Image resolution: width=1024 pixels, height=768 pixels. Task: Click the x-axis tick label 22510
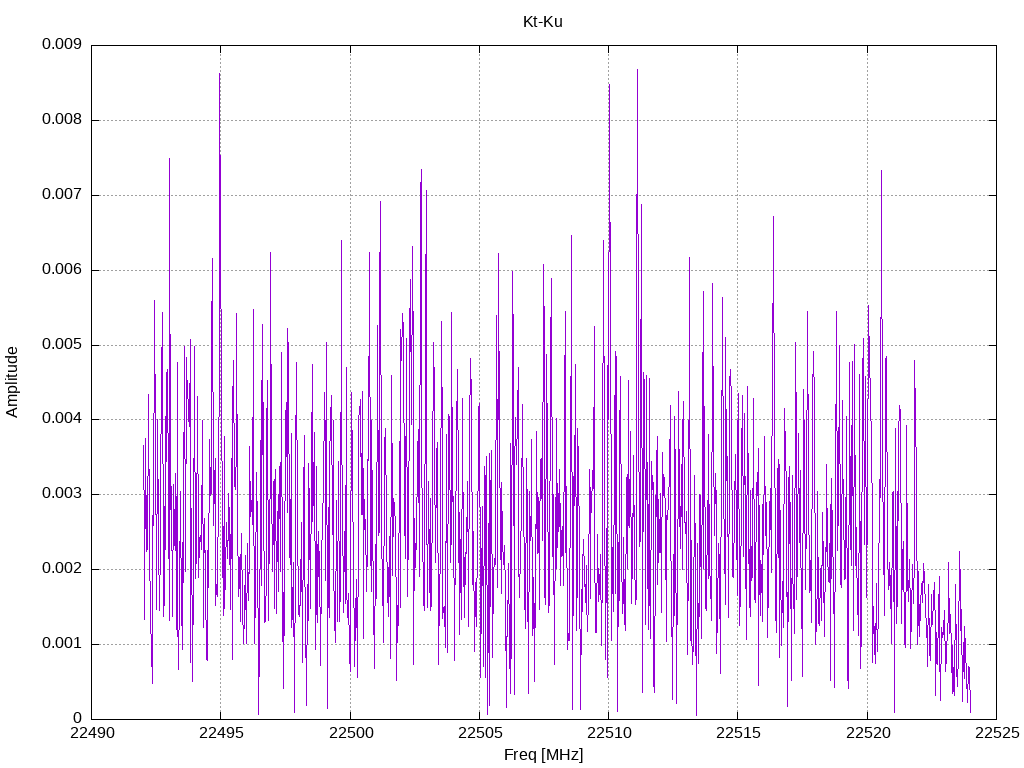(x=609, y=733)
